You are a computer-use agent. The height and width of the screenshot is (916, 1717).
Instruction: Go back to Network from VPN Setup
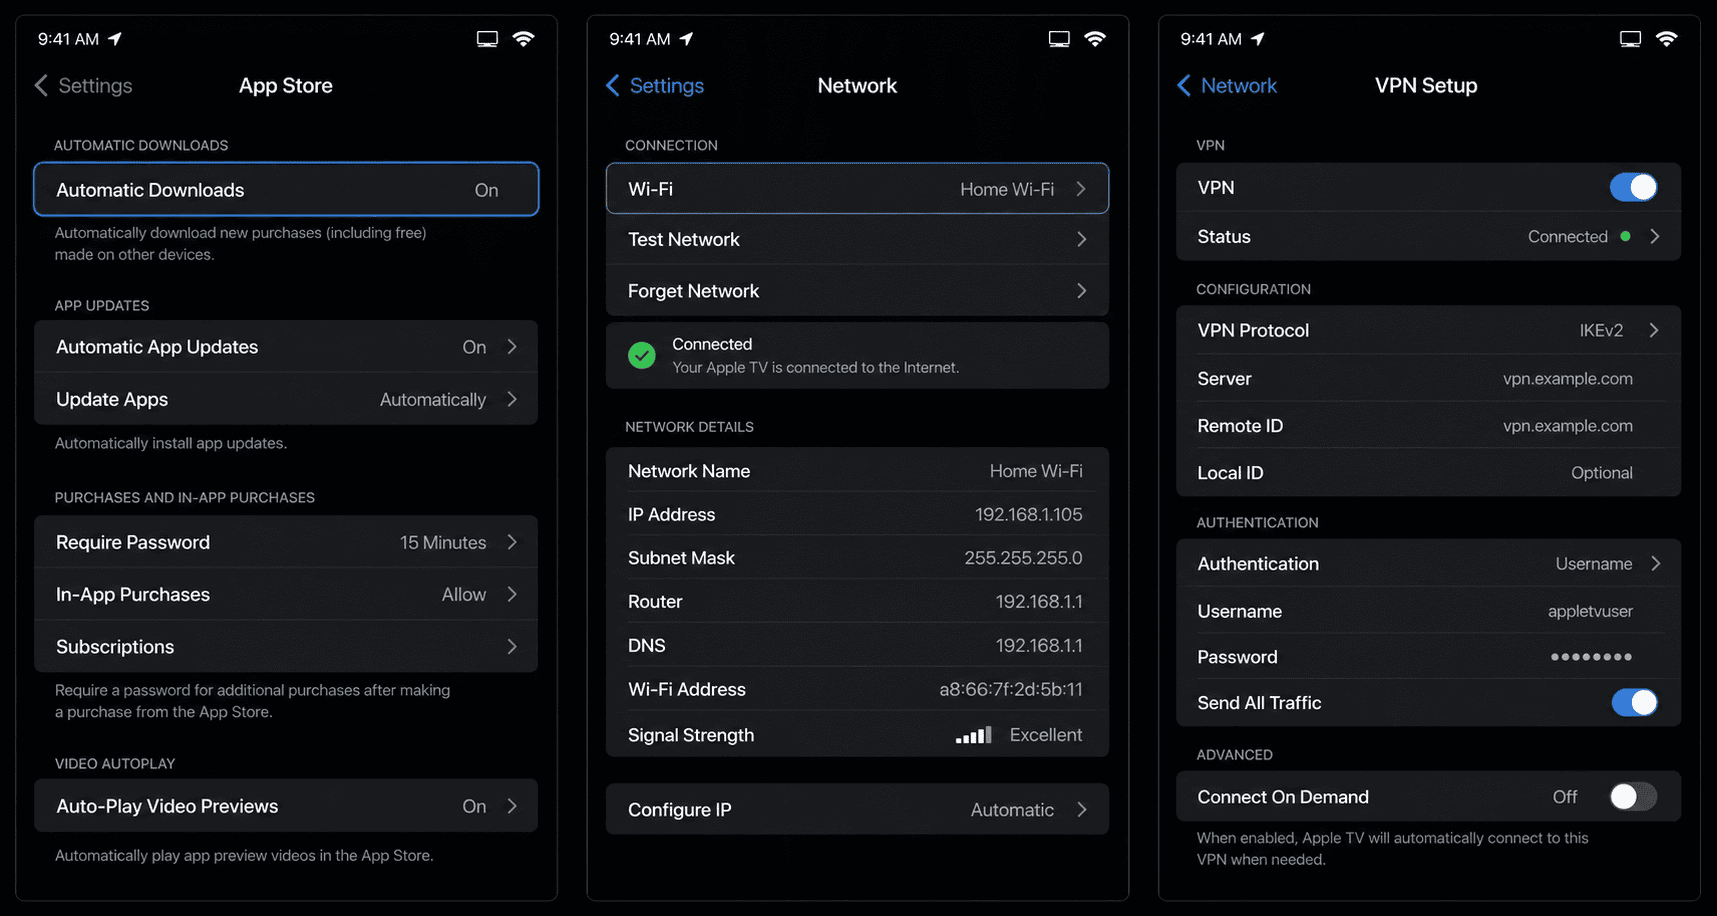1227,86
